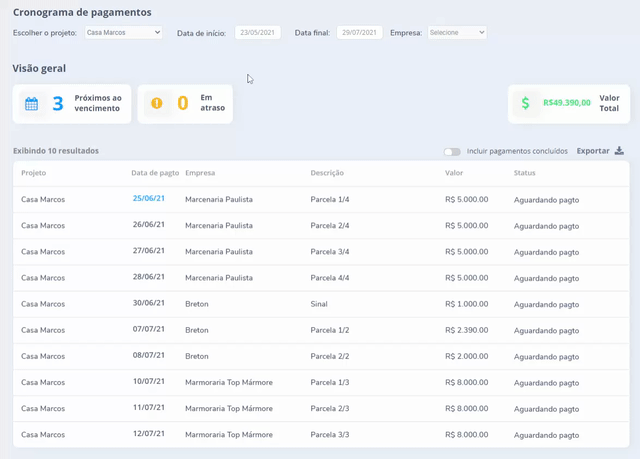
Task: Click the Status column header
Action: point(525,173)
